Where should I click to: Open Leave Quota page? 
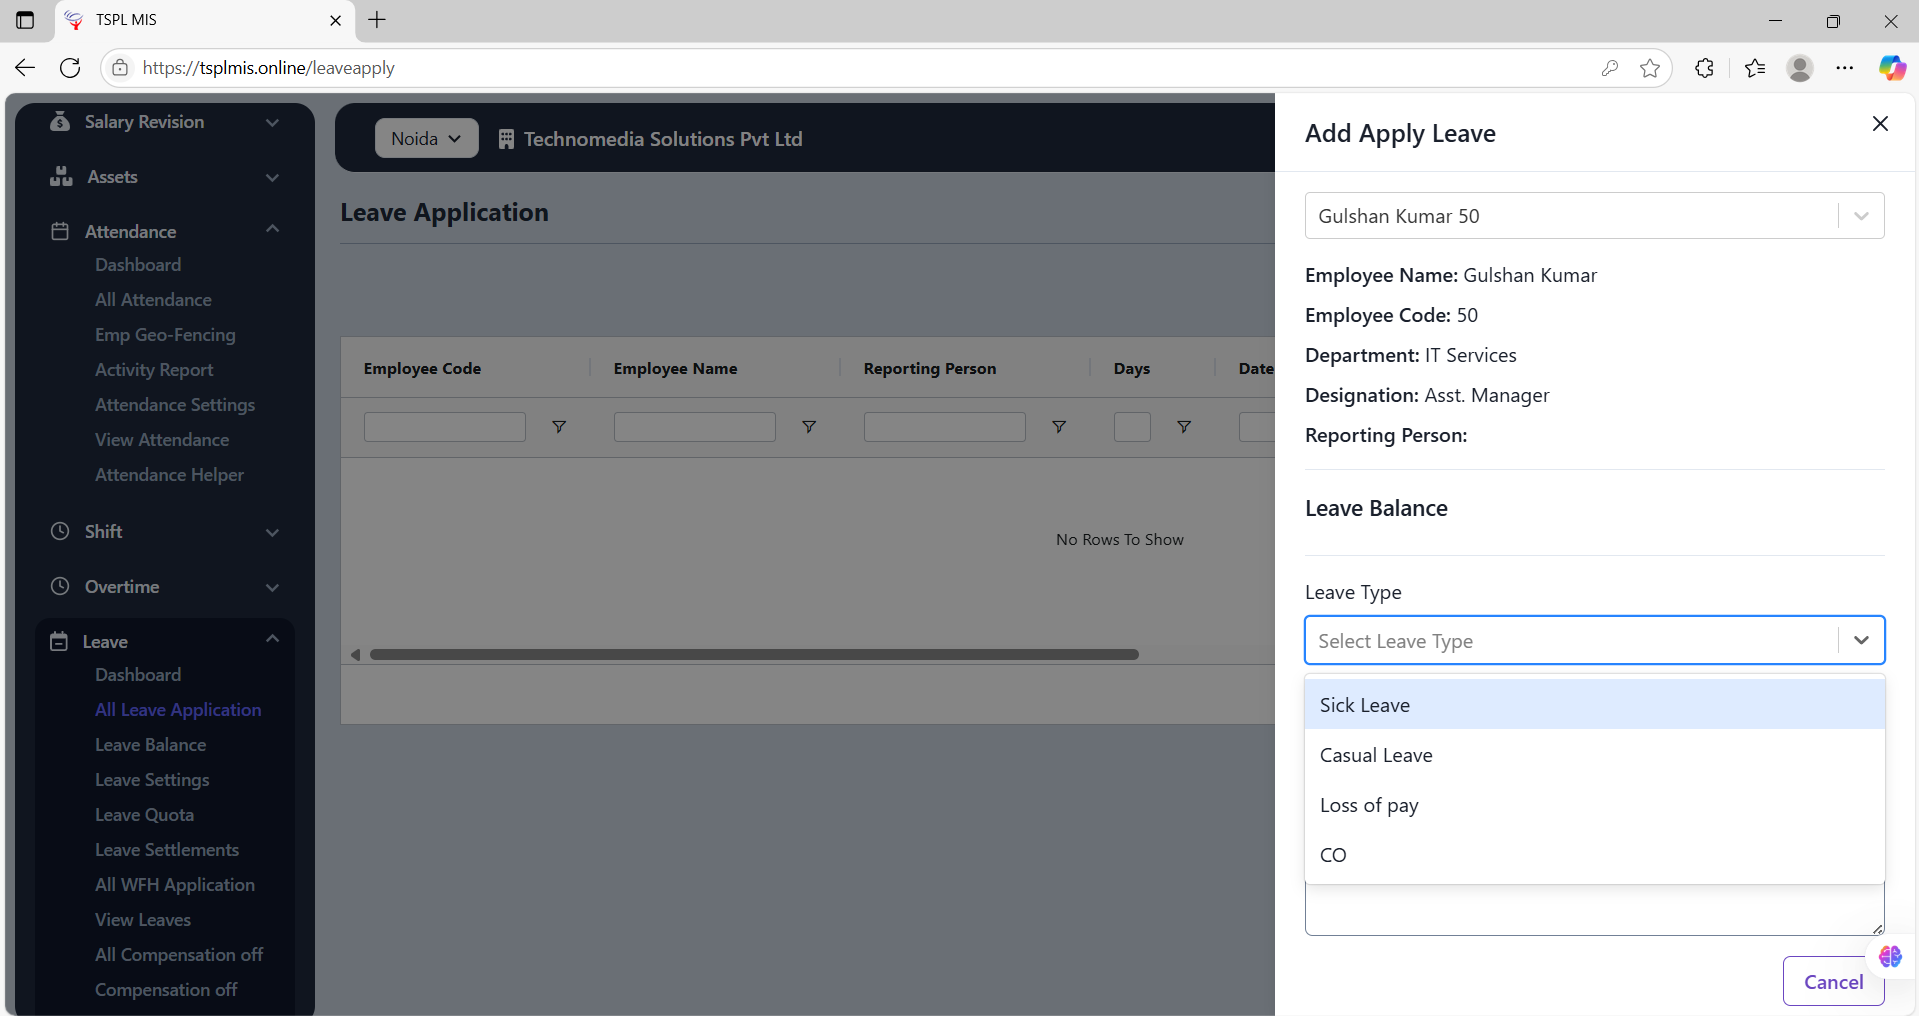point(144,815)
